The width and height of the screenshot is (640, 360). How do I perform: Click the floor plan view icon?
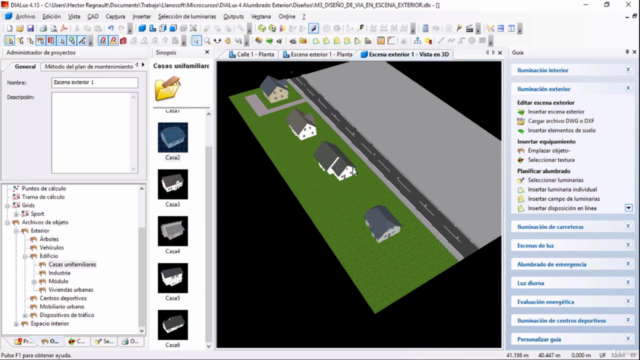click(x=153, y=28)
